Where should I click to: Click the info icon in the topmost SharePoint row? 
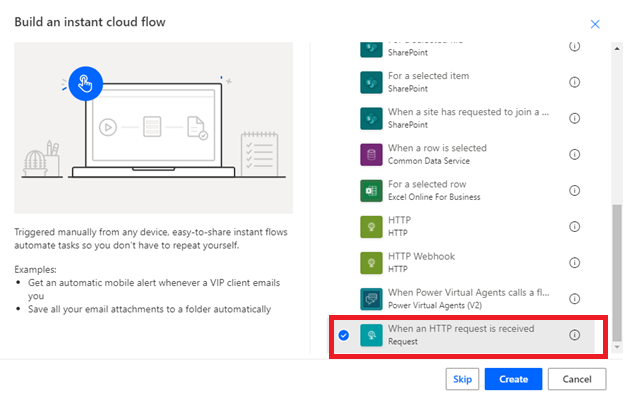pos(574,46)
